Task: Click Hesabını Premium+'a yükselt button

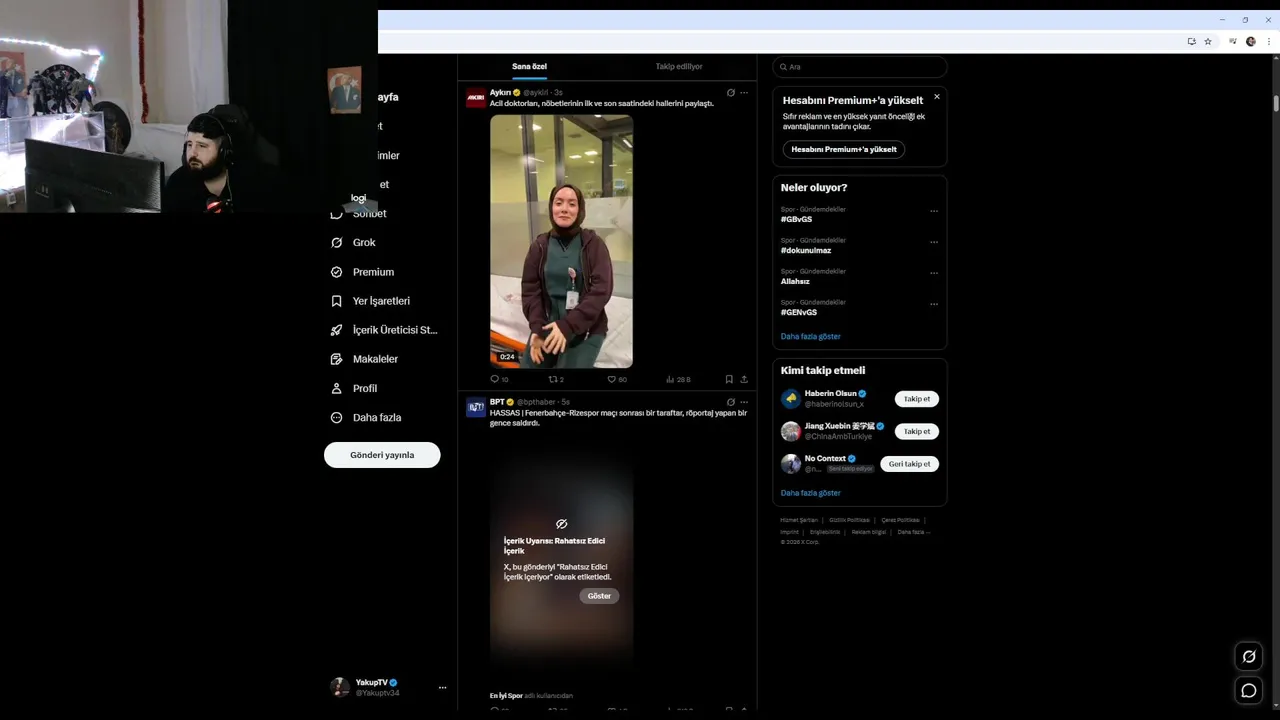Action: click(844, 149)
